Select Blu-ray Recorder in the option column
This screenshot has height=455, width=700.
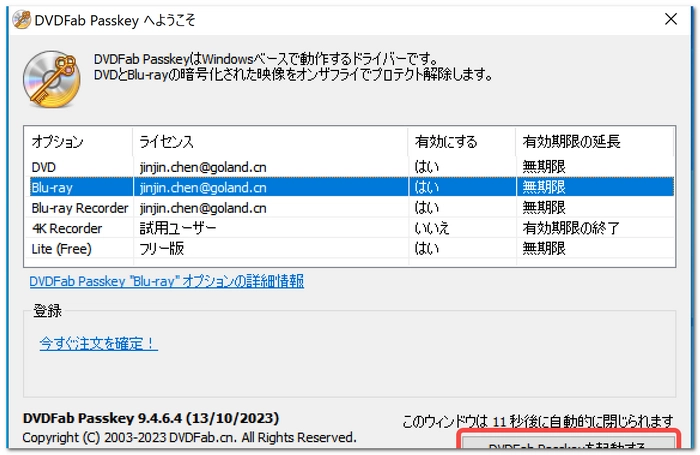[80, 208]
